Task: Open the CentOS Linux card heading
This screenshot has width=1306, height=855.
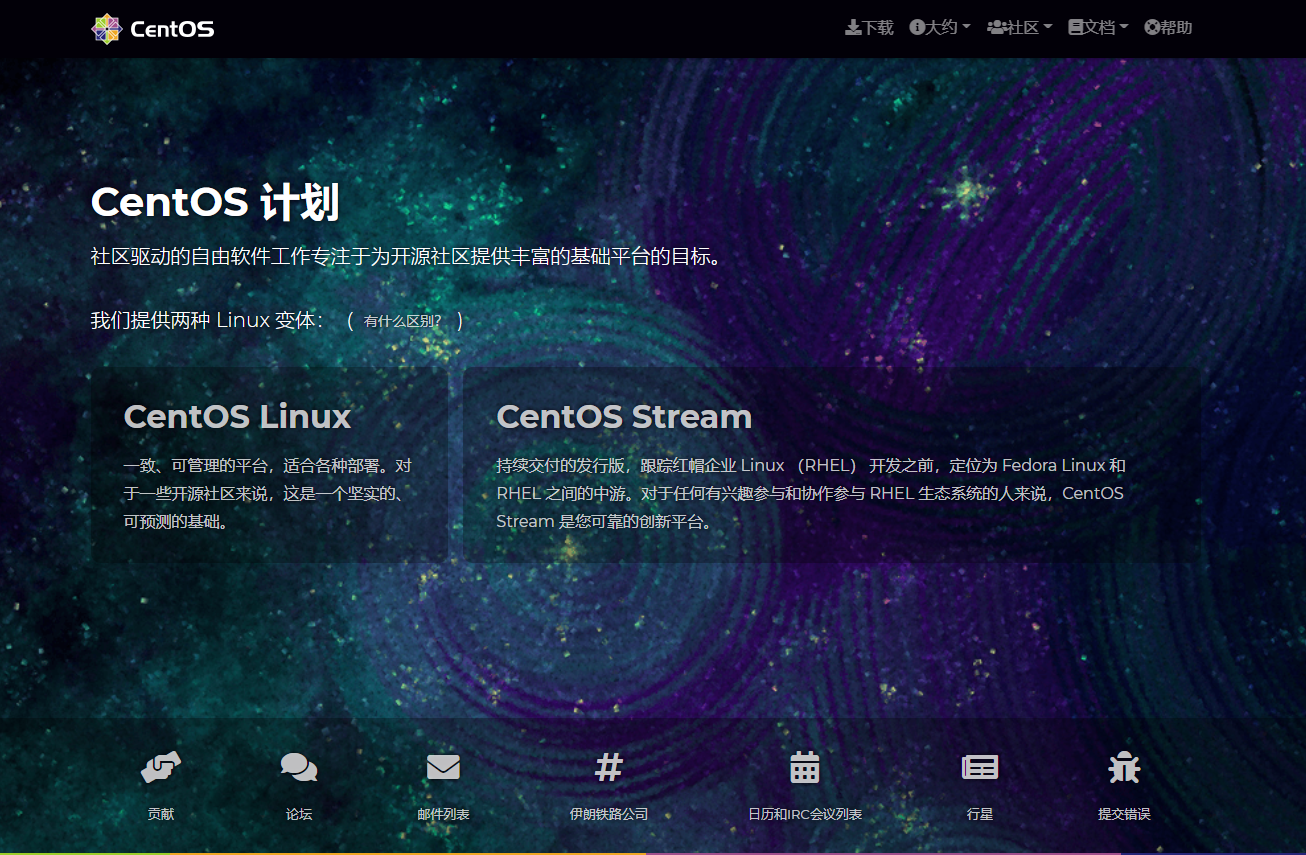Action: click(x=237, y=416)
